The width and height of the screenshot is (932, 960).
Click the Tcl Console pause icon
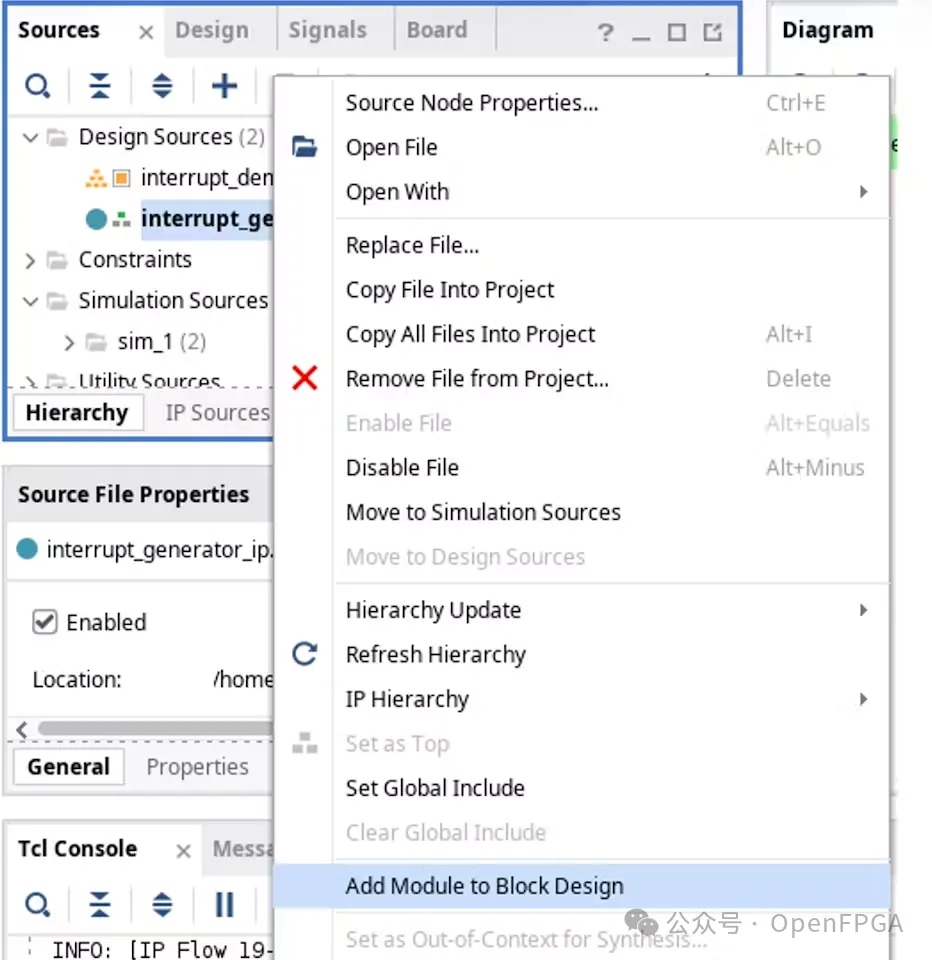click(x=224, y=905)
